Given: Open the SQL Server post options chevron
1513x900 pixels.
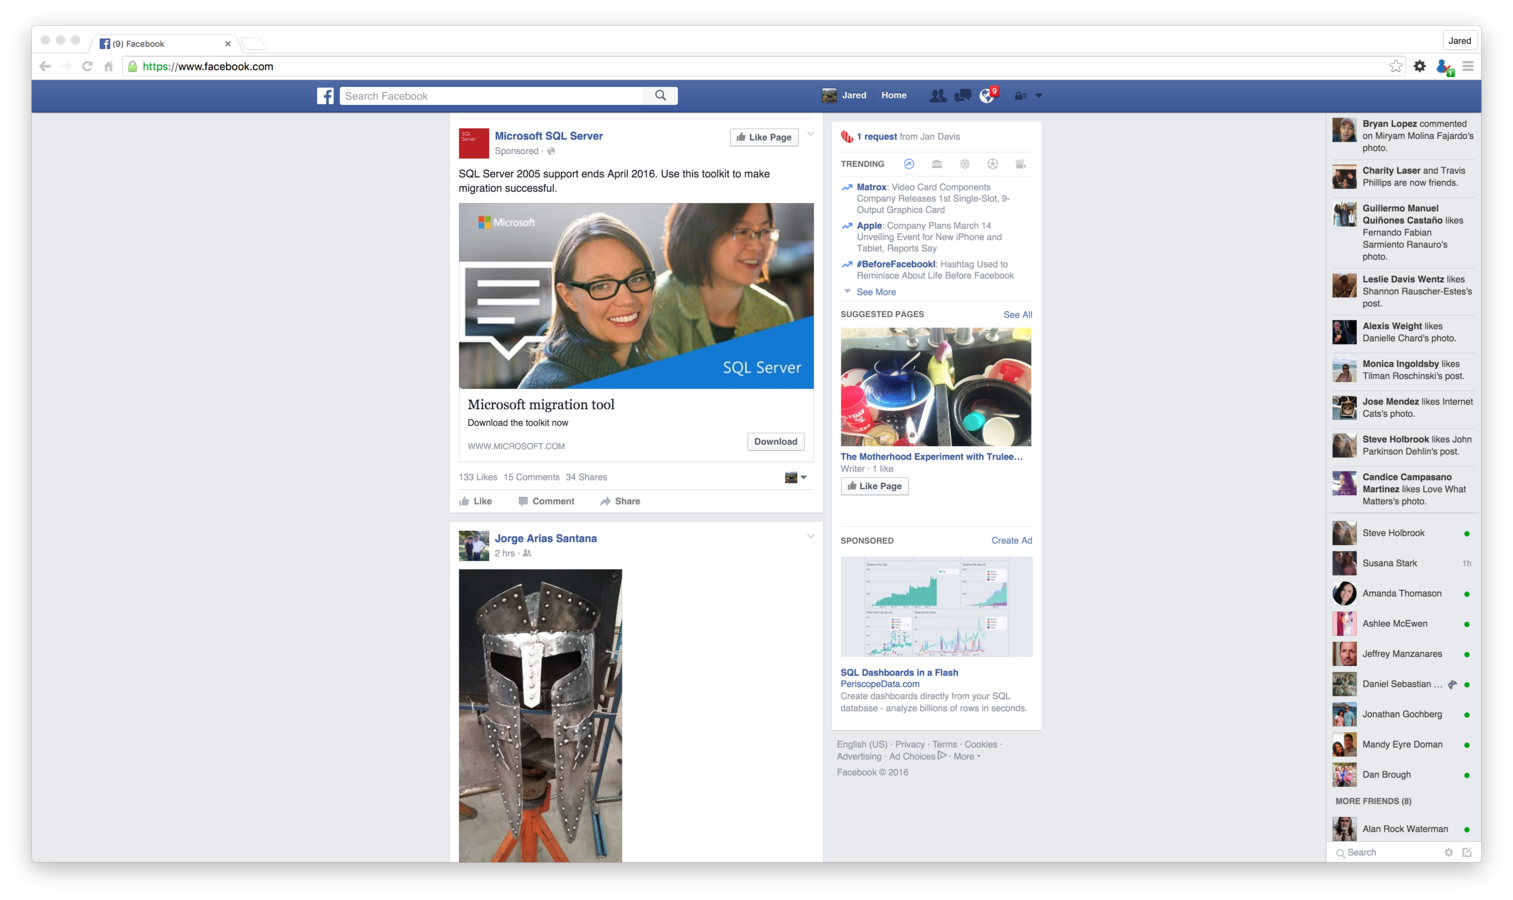Looking at the screenshot, I should (811, 134).
